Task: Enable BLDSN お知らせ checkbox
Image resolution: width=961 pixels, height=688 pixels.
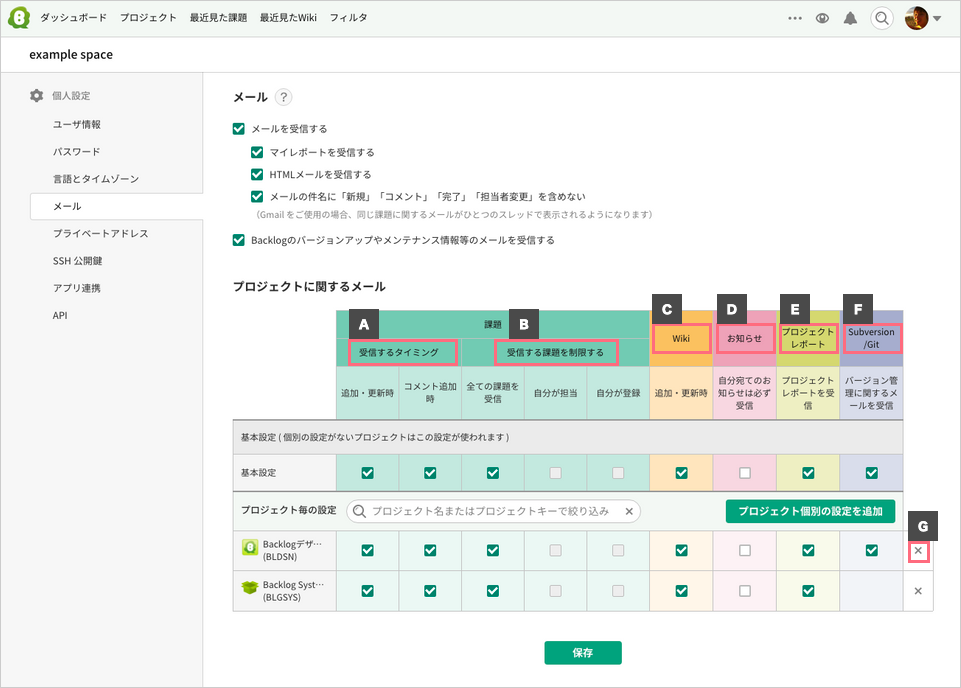Action: [x=745, y=551]
